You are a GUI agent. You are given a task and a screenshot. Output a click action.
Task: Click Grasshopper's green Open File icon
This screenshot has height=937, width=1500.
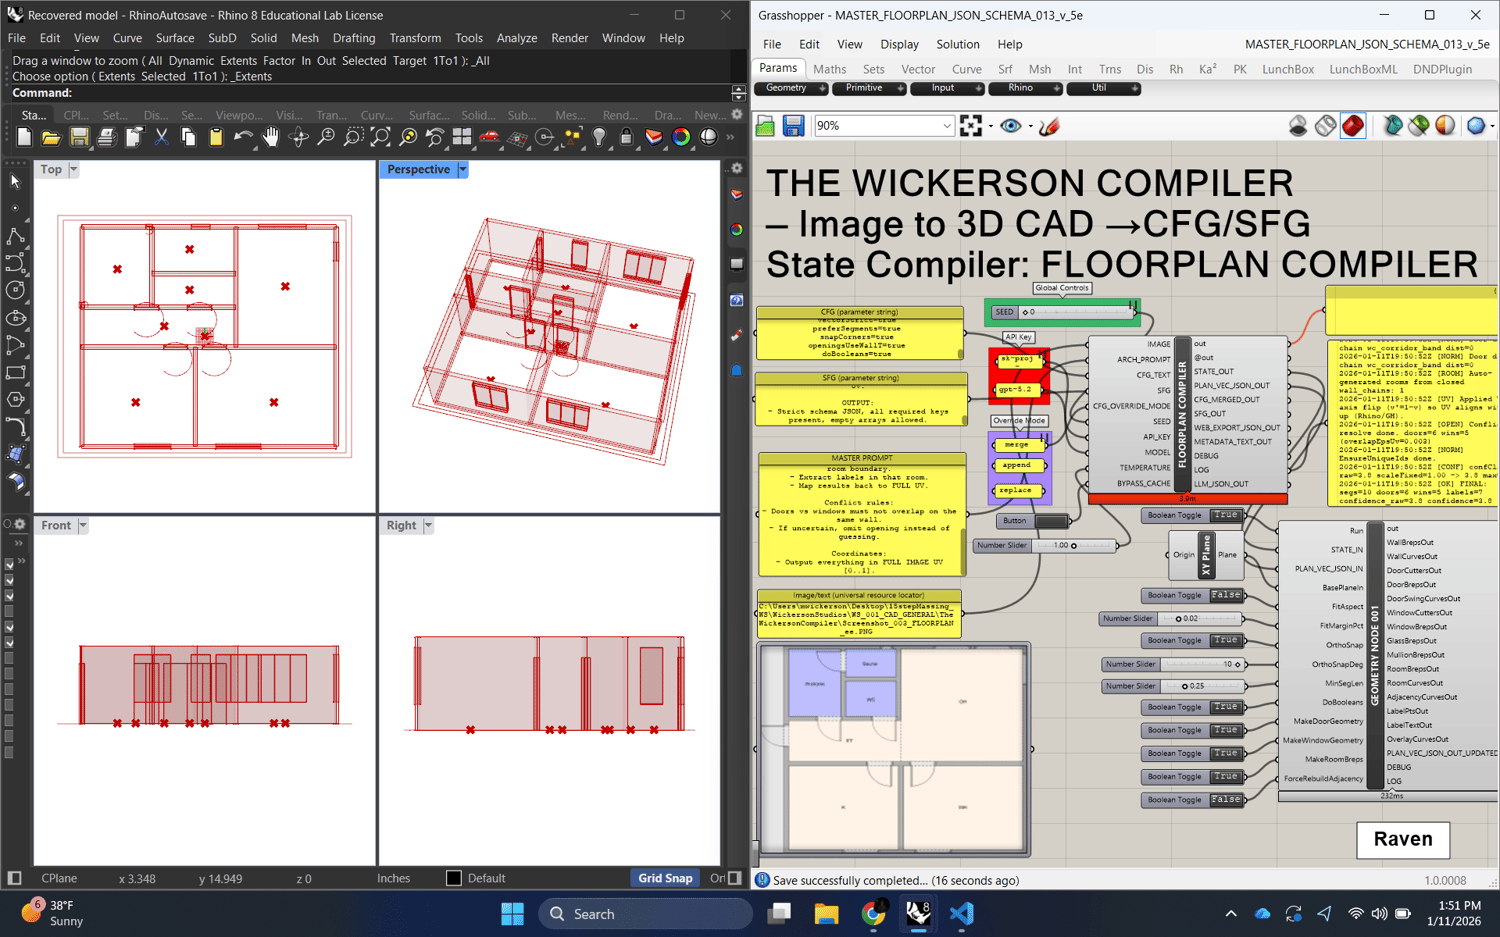tap(766, 126)
